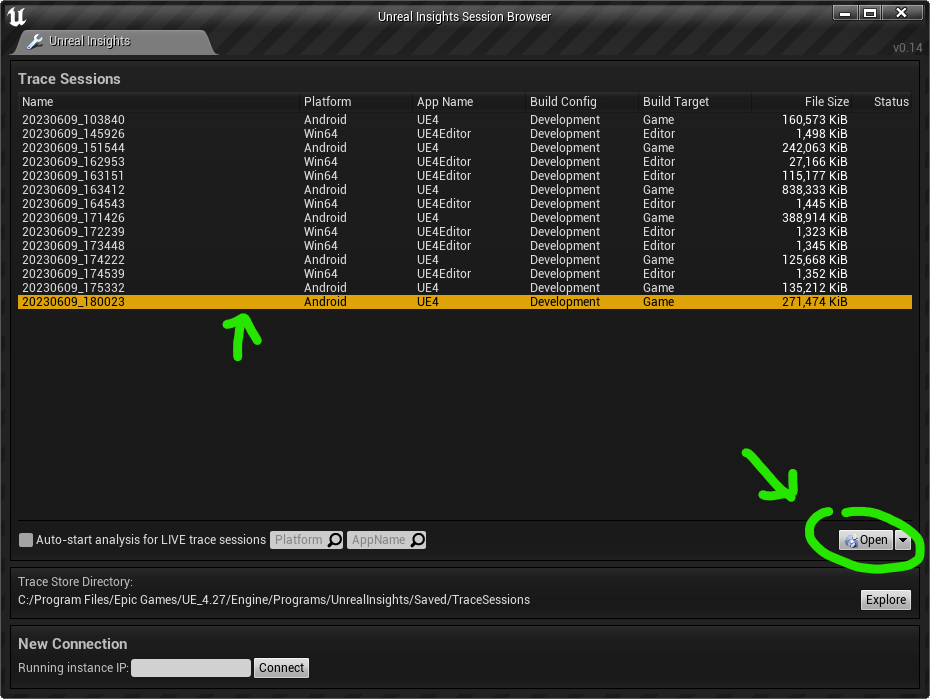Sort by Build Config column header
Viewport: 930px width, 699px height.
click(x=582, y=101)
